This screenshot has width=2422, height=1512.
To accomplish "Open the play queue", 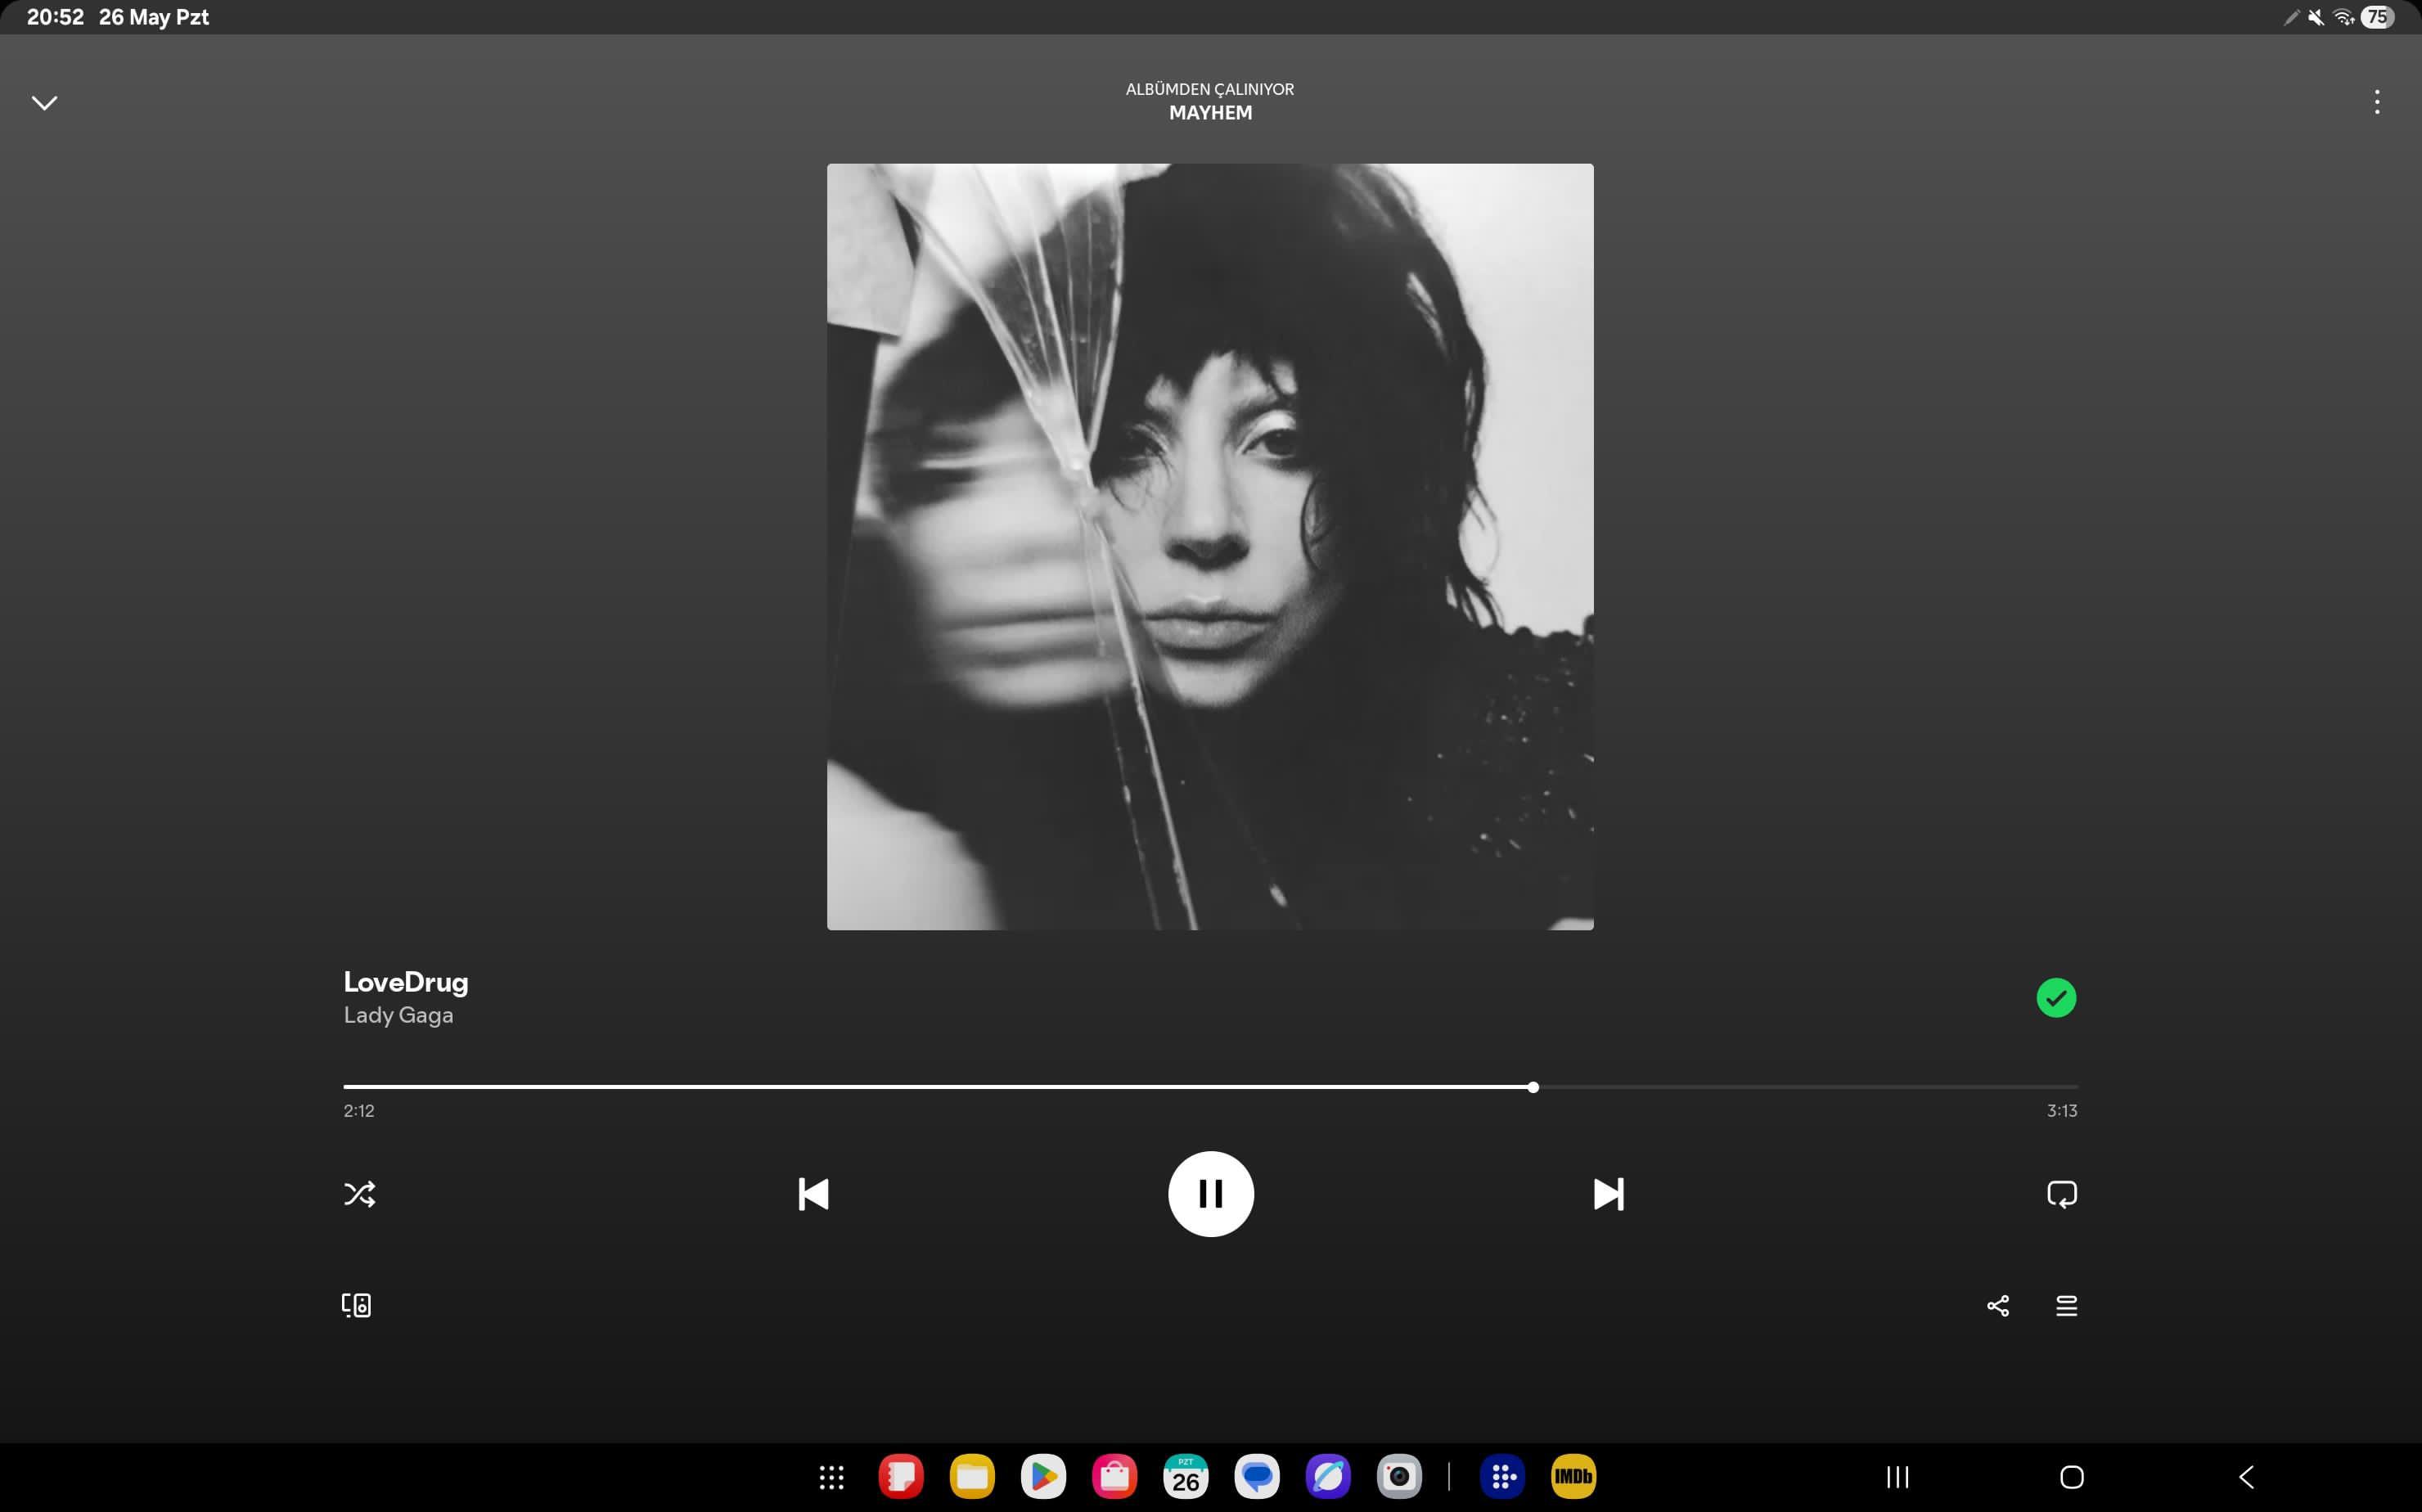I will tap(2066, 1306).
